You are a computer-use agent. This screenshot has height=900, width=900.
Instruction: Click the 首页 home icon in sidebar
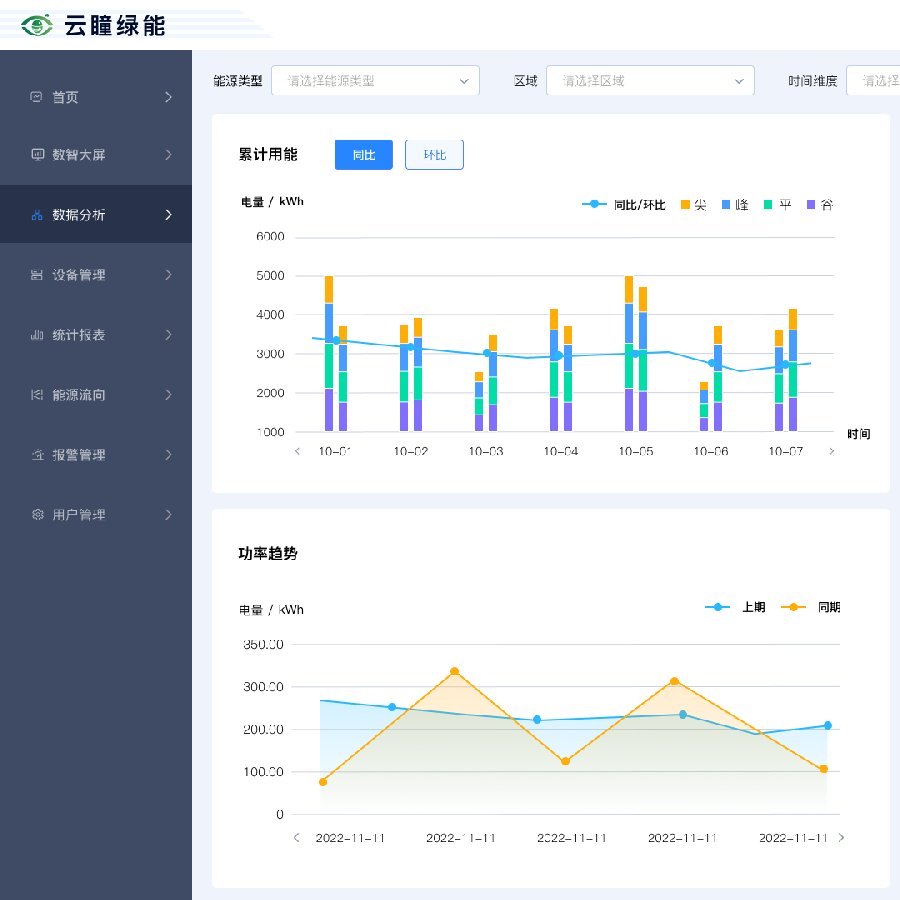click(37, 97)
